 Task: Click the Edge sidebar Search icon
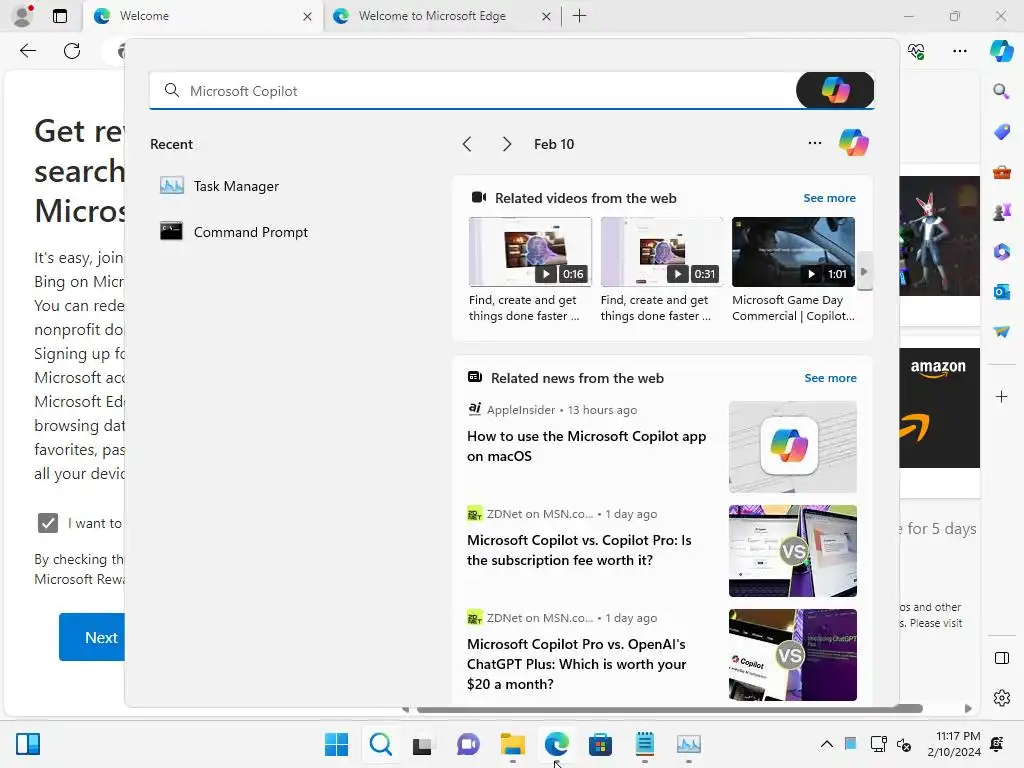click(1001, 91)
